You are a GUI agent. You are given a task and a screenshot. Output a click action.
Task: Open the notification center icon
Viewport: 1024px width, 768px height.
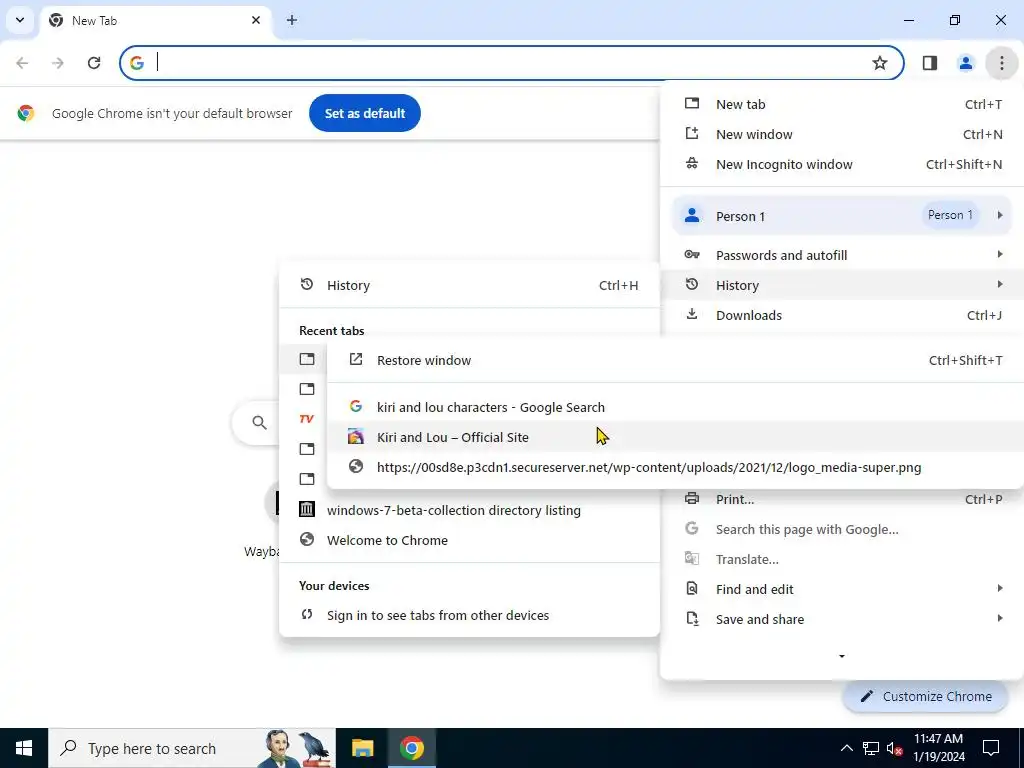point(991,748)
